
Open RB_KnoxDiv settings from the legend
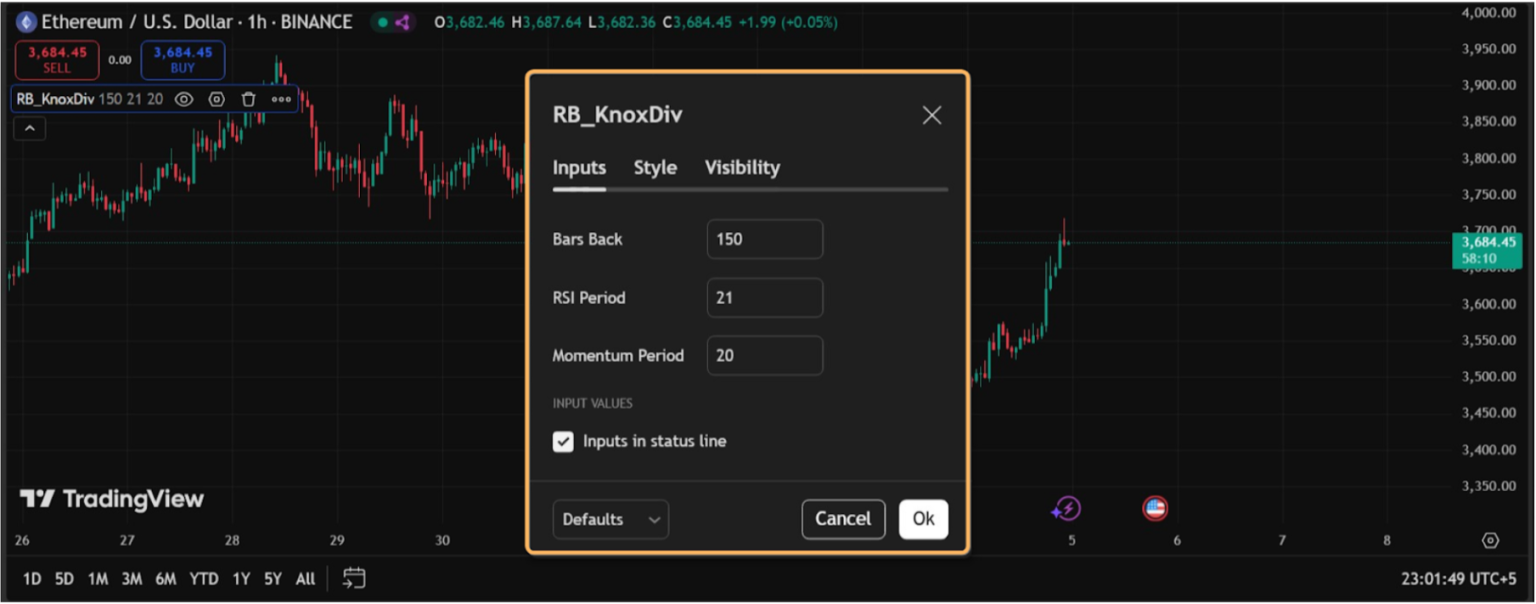pos(216,99)
